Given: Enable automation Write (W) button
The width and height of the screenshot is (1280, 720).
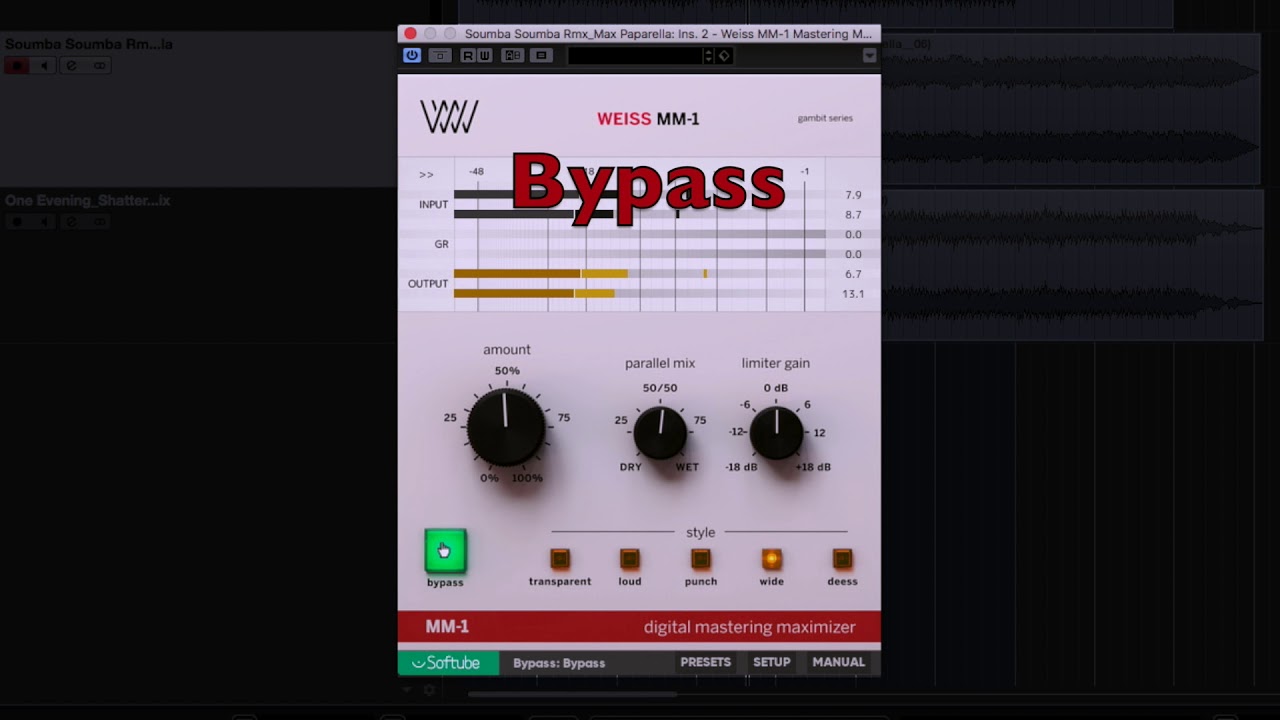Looking at the screenshot, I should pos(484,56).
